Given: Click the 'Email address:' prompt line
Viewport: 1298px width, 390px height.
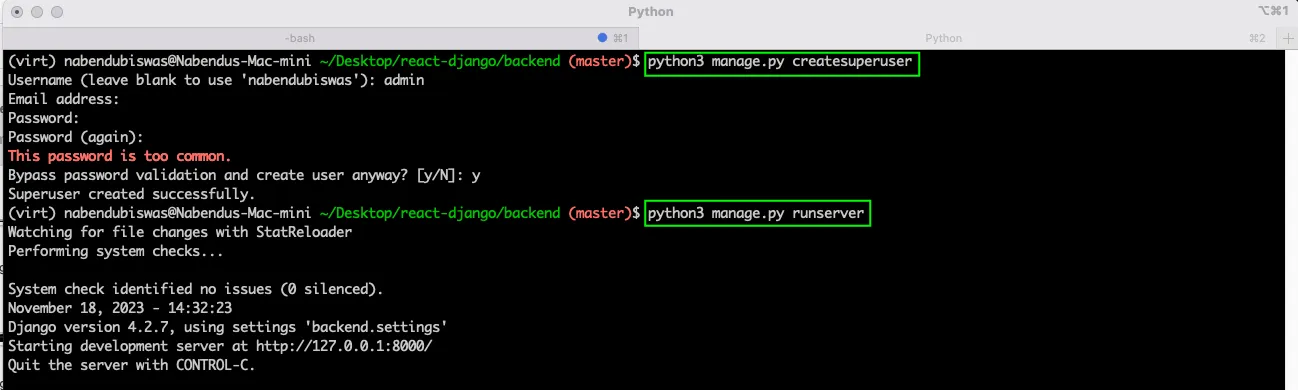Looking at the screenshot, I should 64,100.
